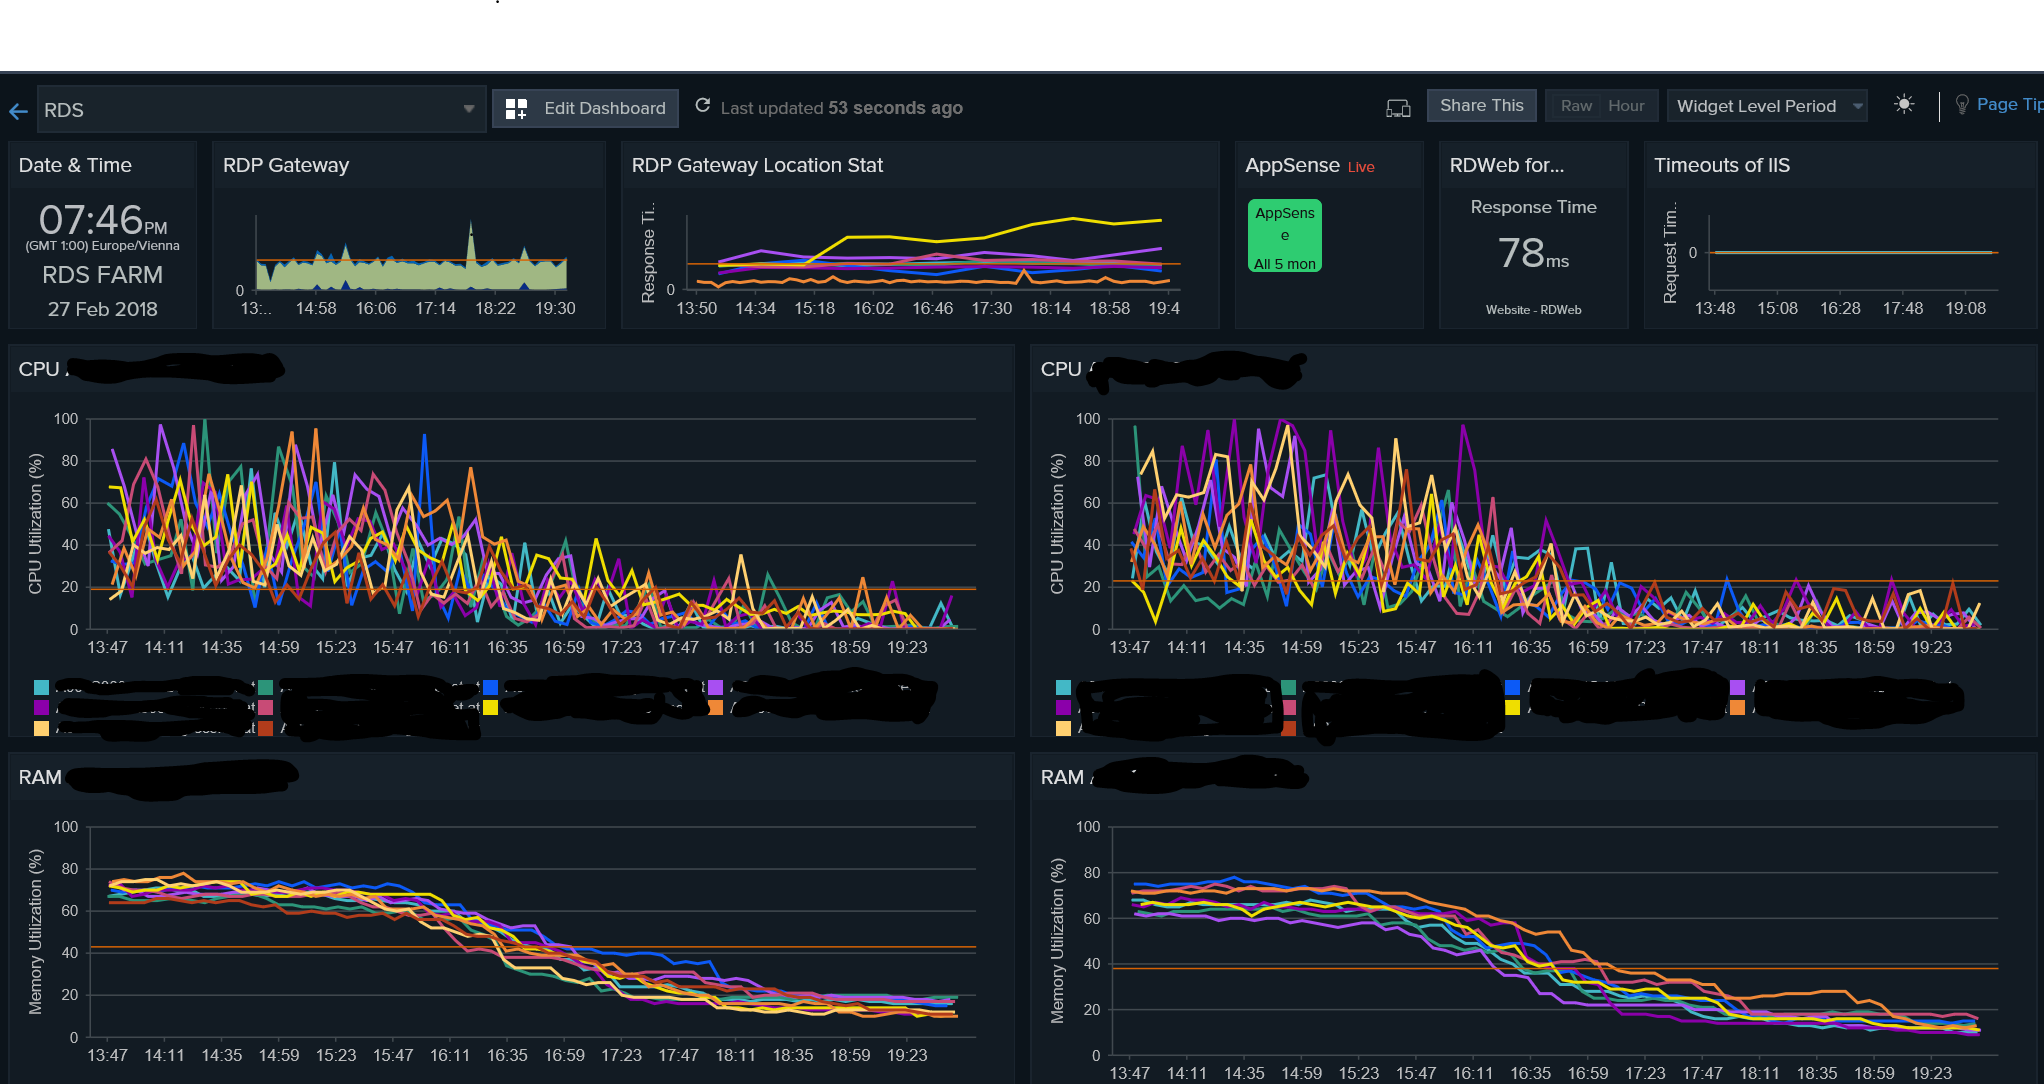The width and height of the screenshot is (2044, 1084).
Task: Click the refresh icon next to Last updated
Action: [x=703, y=106]
